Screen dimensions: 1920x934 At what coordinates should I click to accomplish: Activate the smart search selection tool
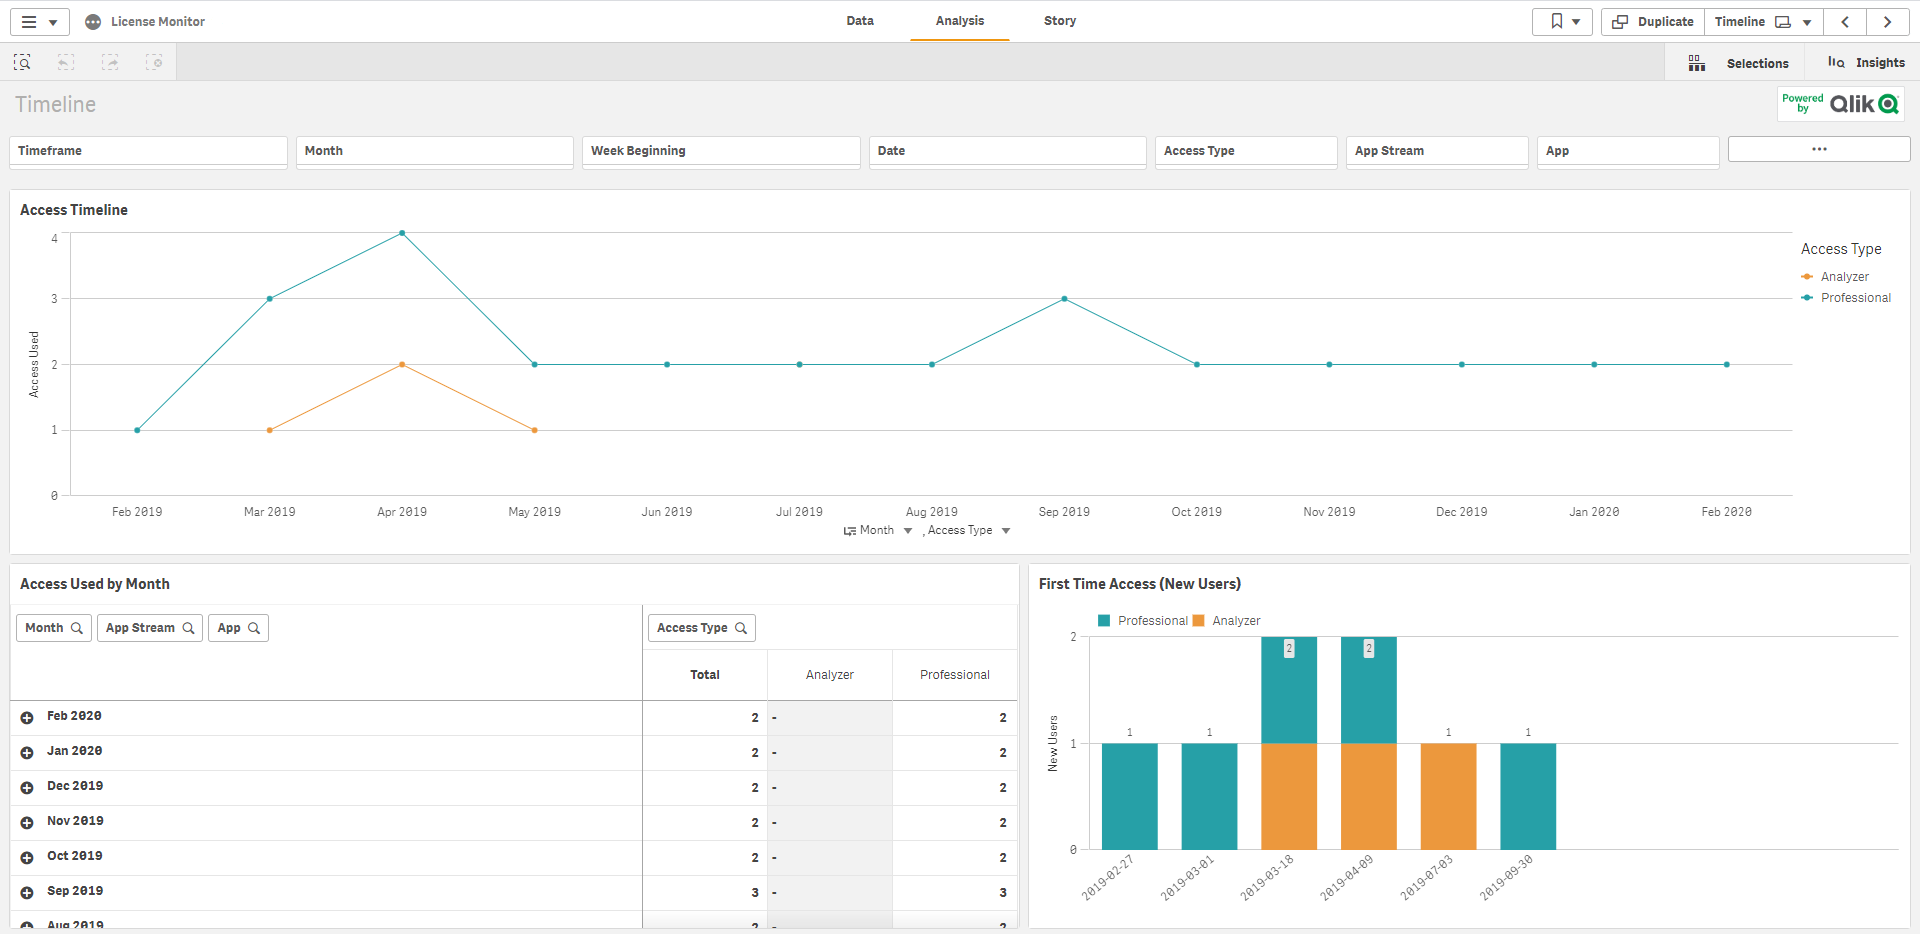tap(22, 62)
